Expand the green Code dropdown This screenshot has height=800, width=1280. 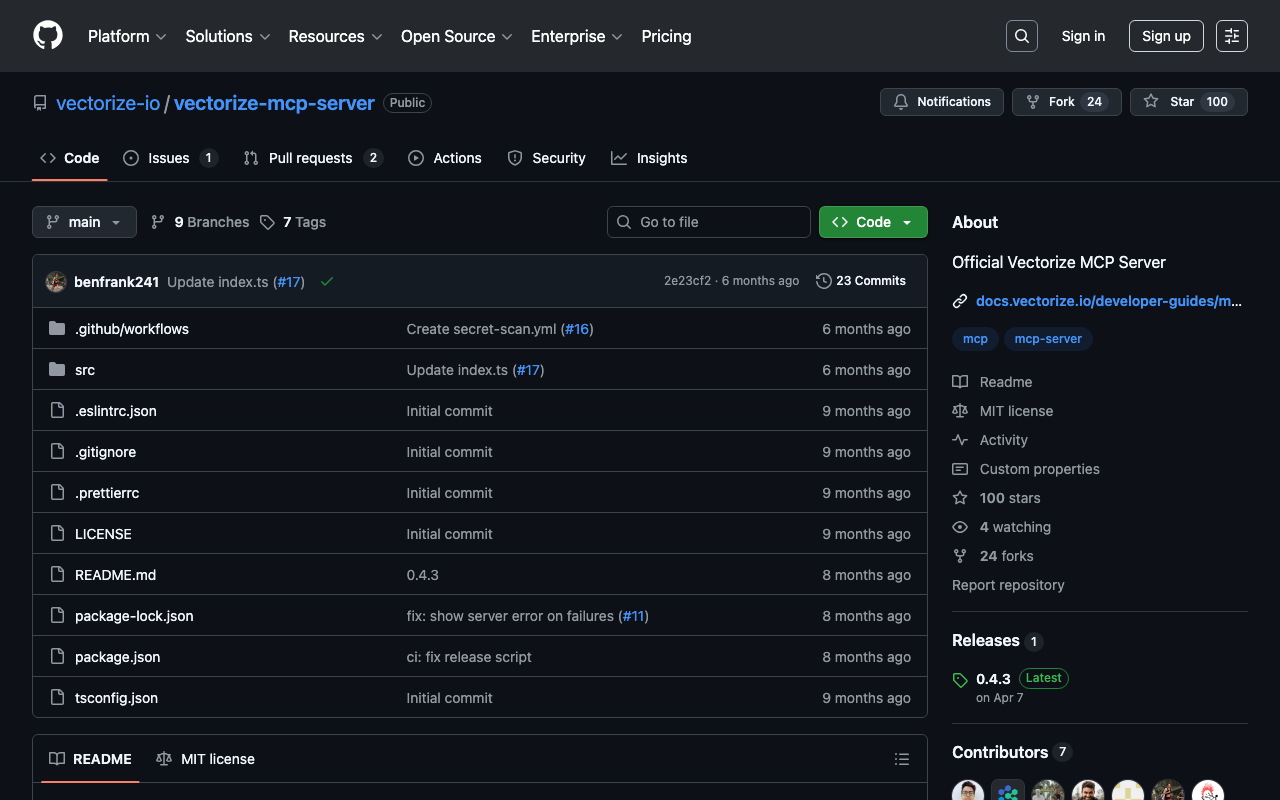point(872,222)
